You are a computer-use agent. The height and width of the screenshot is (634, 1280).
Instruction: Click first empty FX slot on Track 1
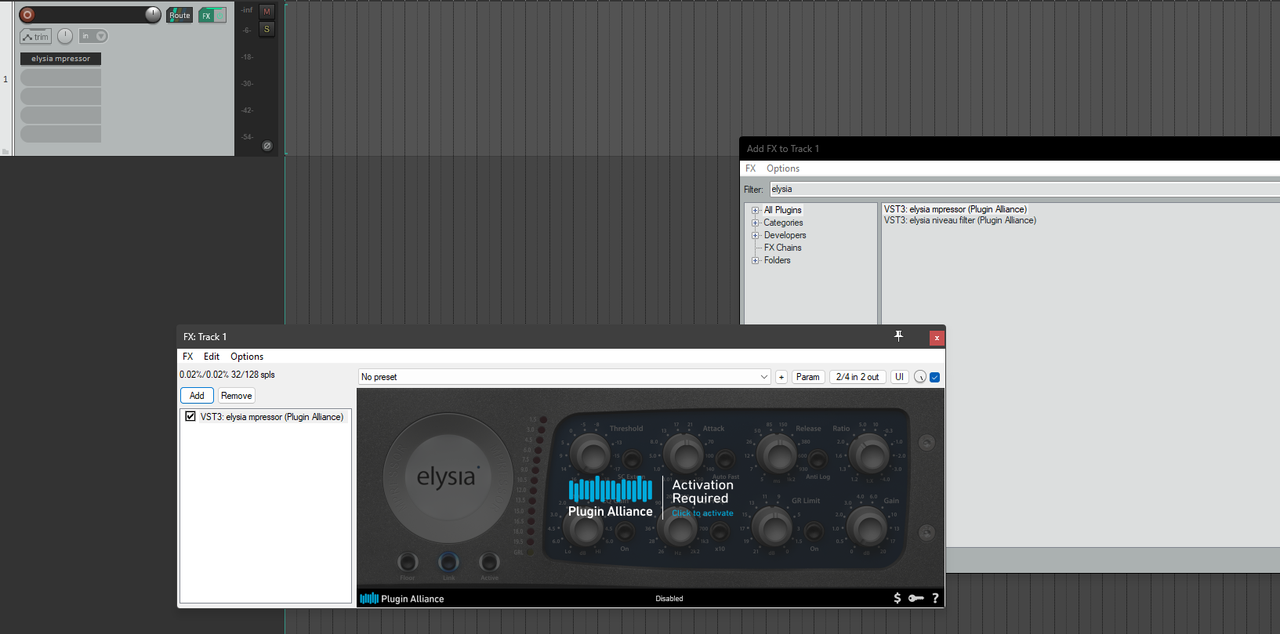coord(61,77)
